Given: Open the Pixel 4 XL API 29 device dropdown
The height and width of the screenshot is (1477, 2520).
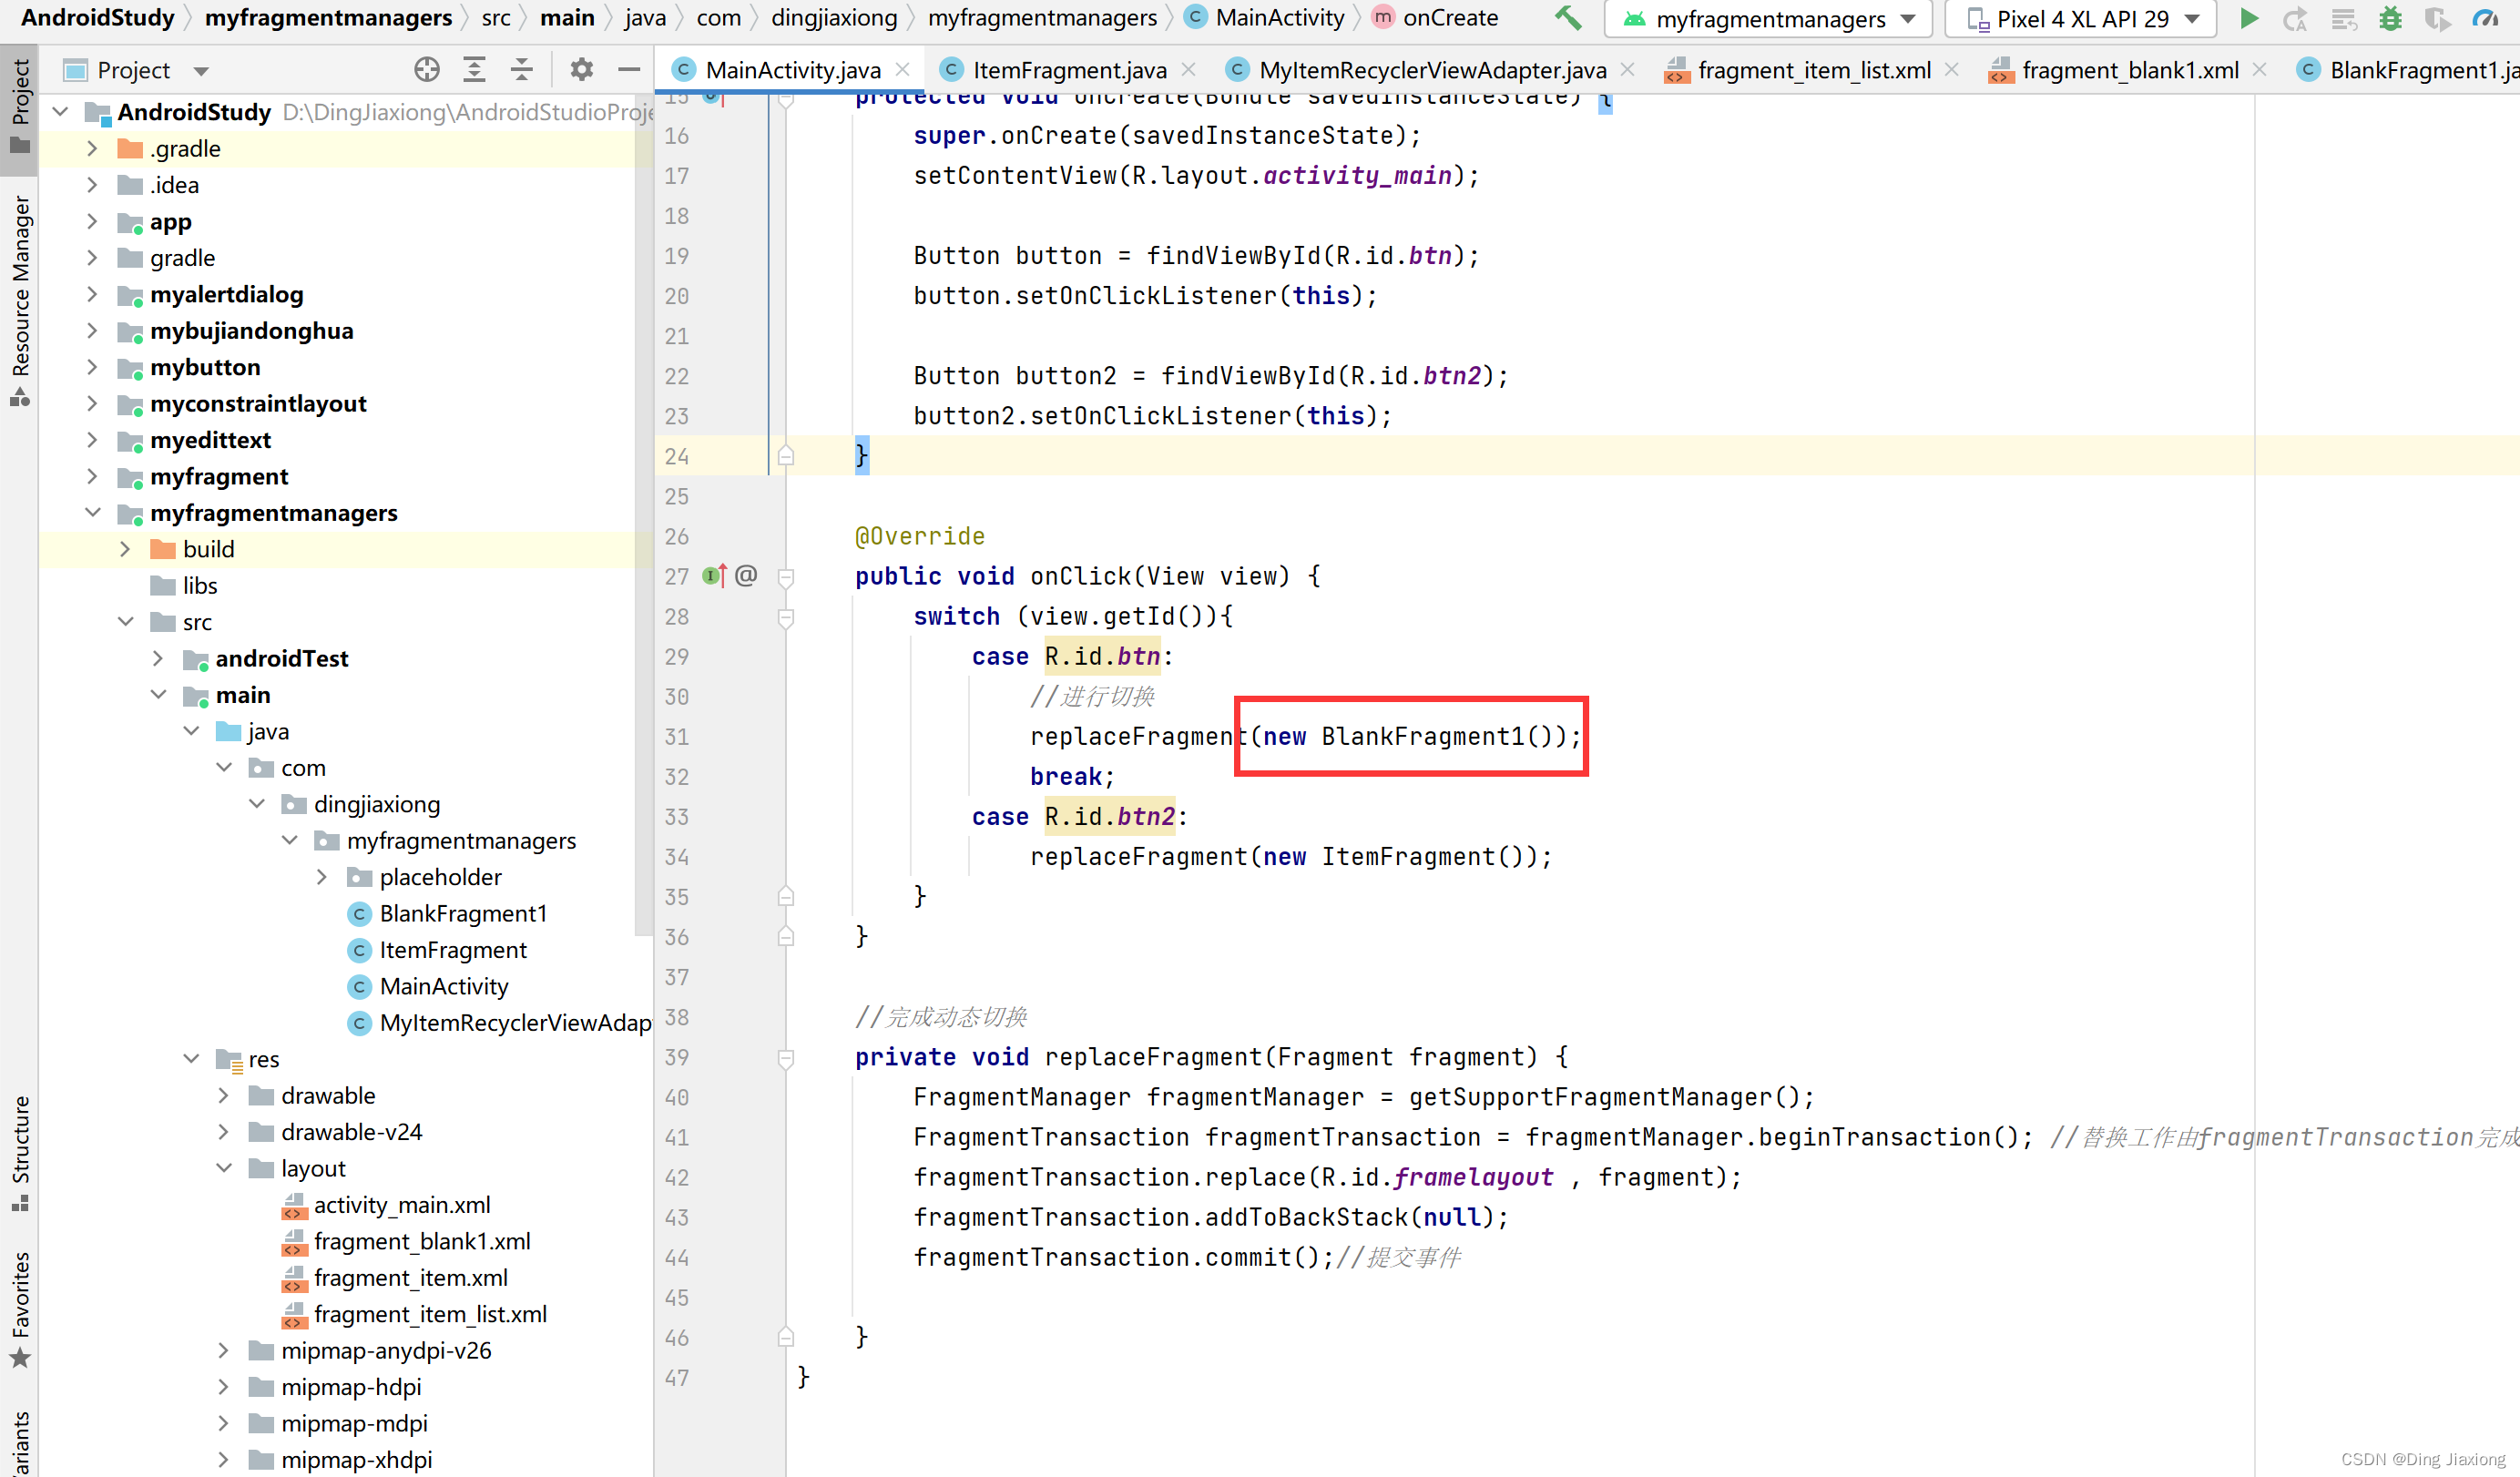Looking at the screenshot, I should point(2082,18).
